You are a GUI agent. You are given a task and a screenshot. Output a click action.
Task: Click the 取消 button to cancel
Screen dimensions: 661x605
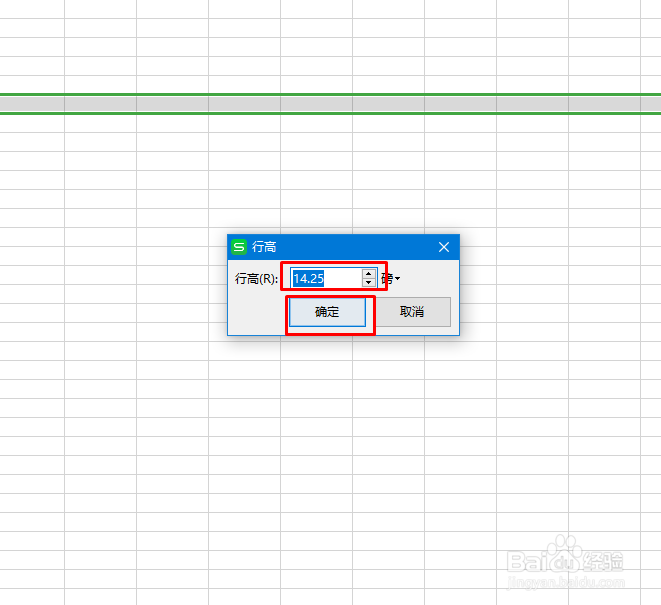click(412, 312)
